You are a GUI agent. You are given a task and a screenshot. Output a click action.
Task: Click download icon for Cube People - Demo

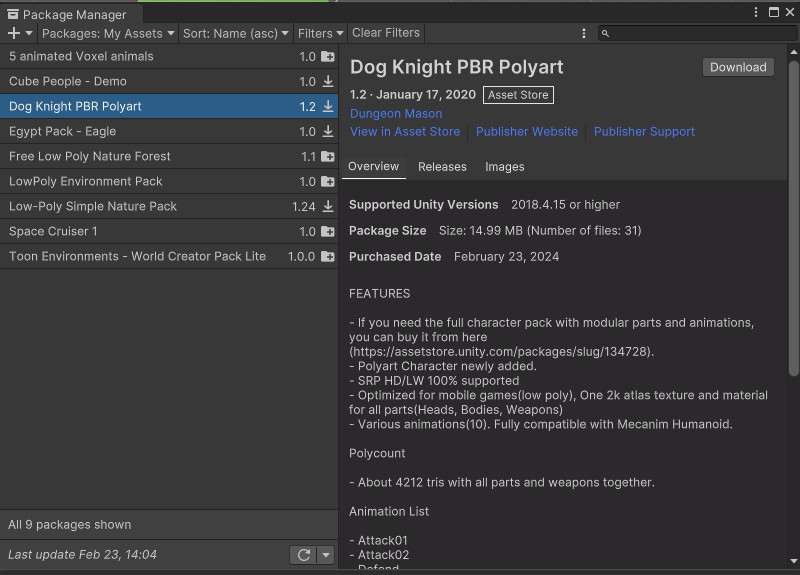click(328, 81)
